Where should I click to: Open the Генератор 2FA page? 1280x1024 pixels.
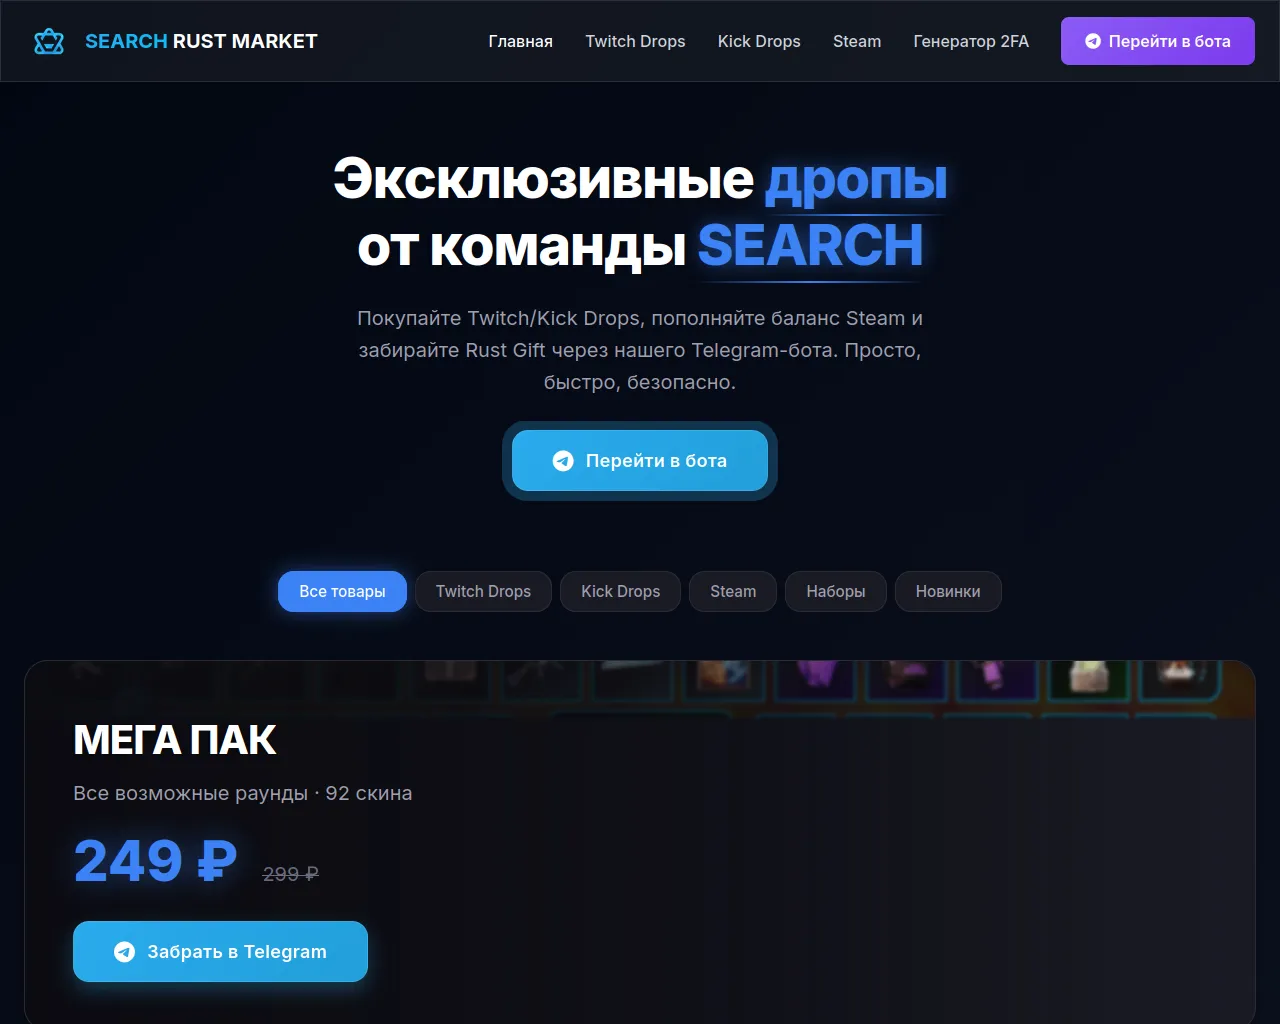pyautogui.click(x=971, y=41)
